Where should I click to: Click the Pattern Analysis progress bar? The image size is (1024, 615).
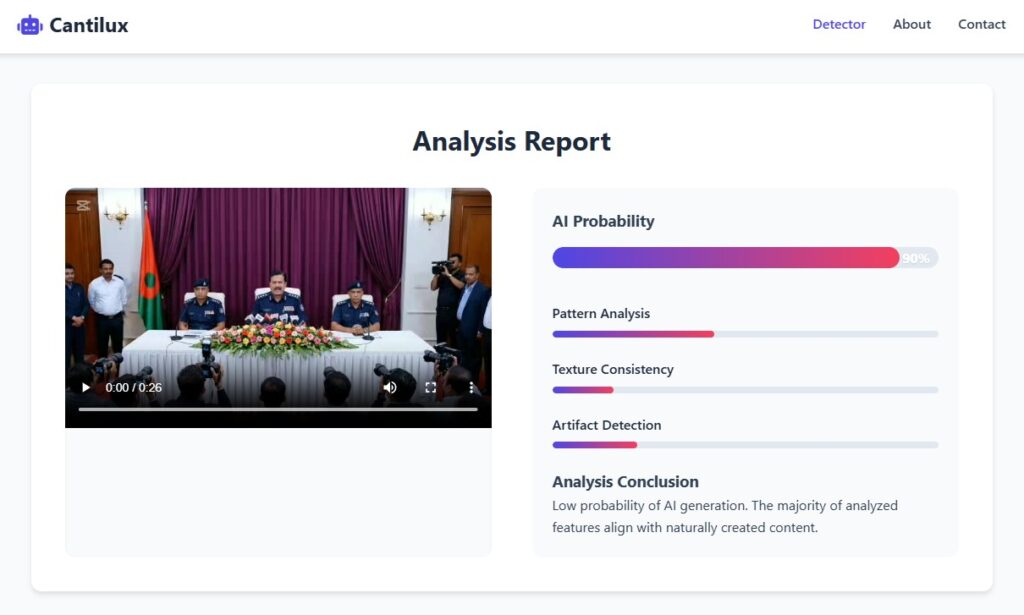[x=745, y=334]
